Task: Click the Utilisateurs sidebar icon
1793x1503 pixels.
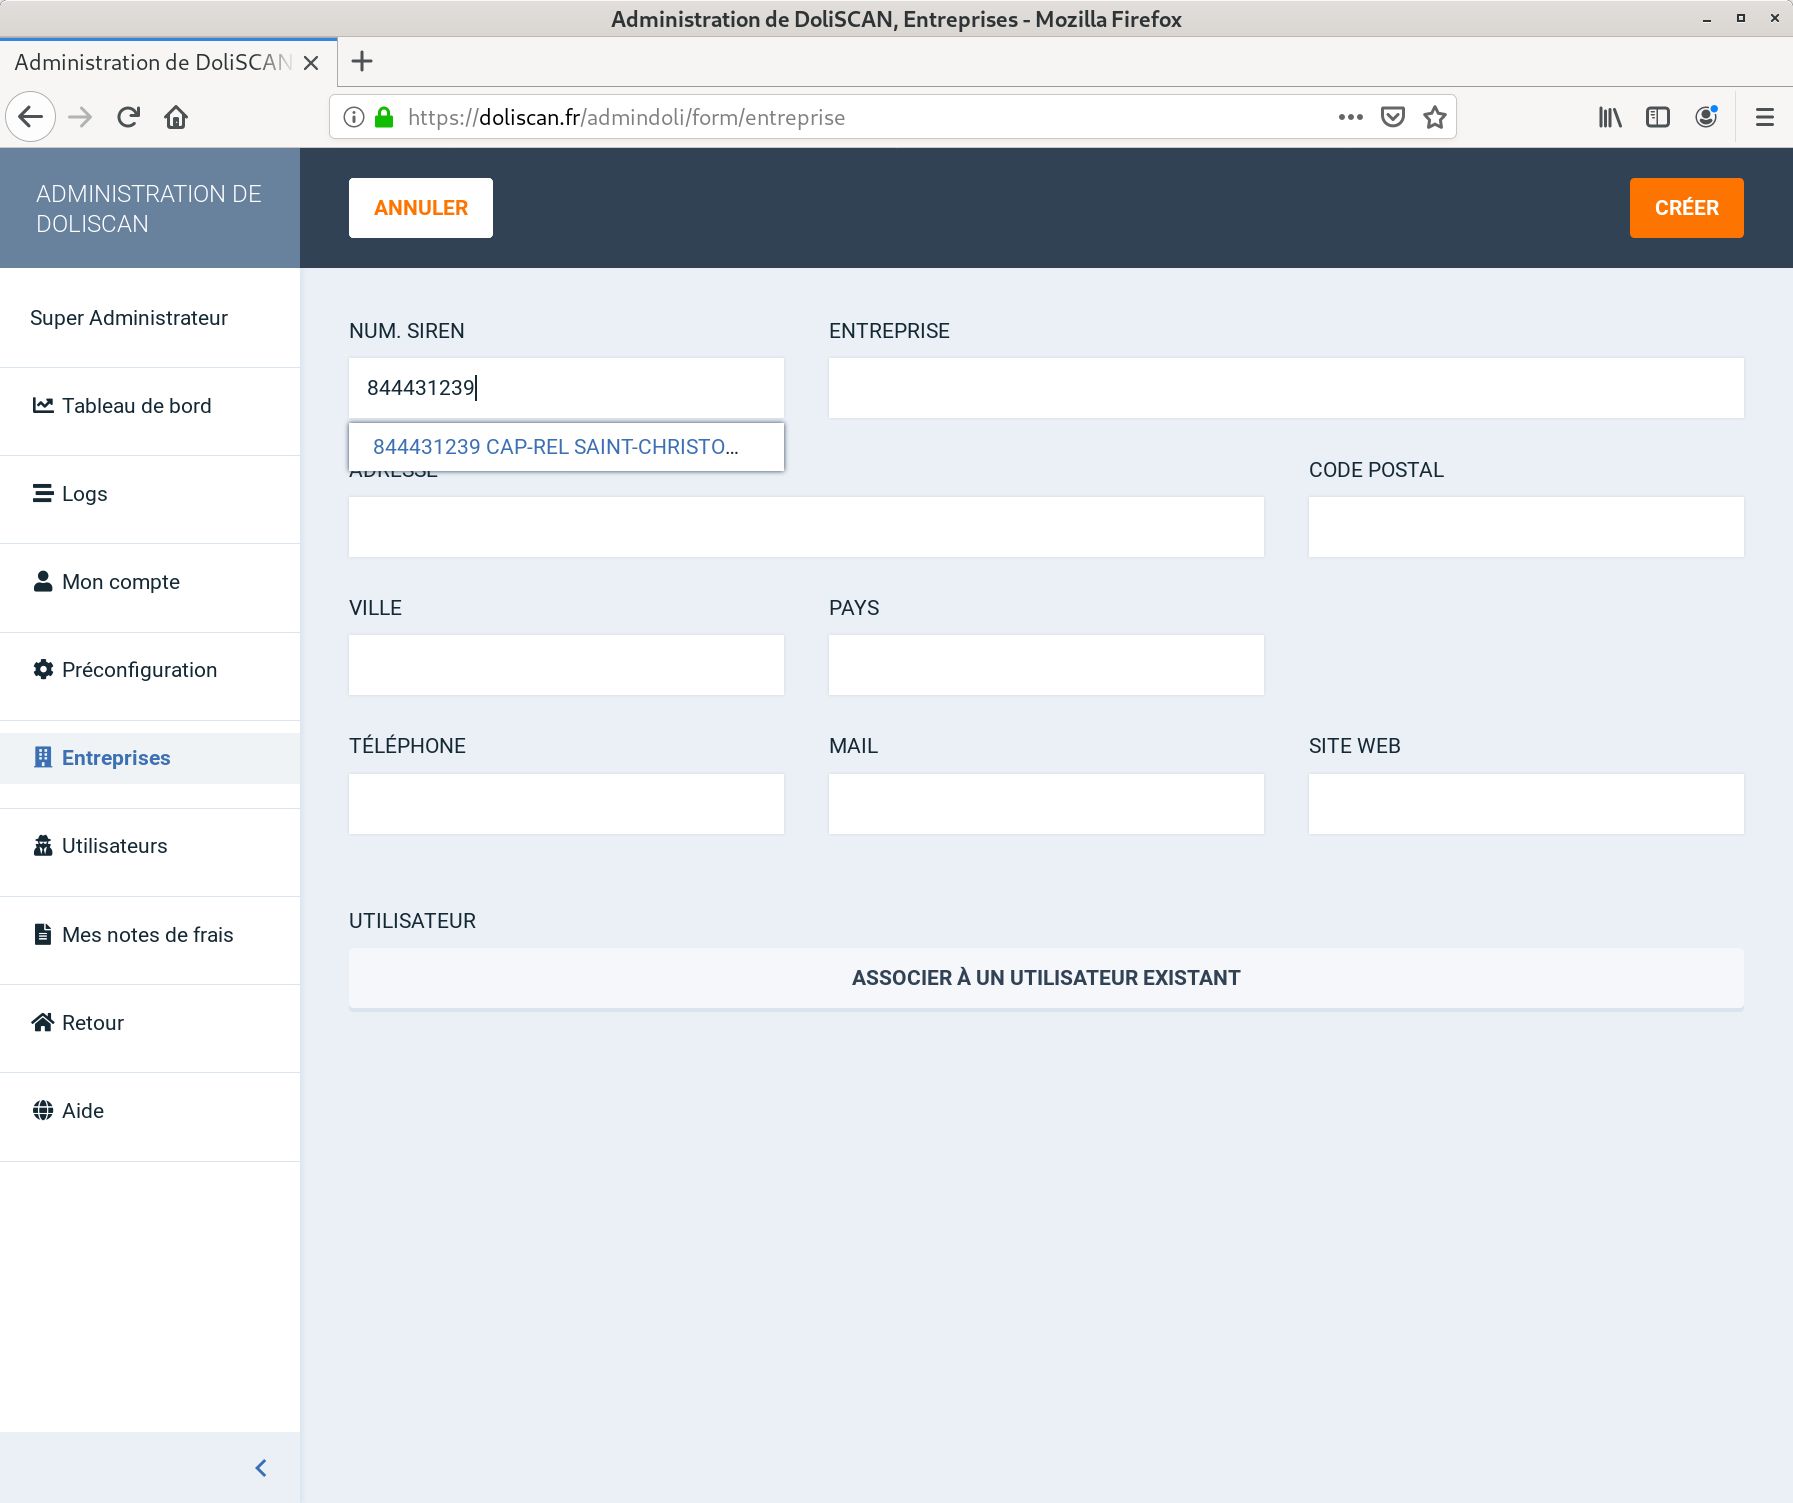Action: (x=42, y=846)
